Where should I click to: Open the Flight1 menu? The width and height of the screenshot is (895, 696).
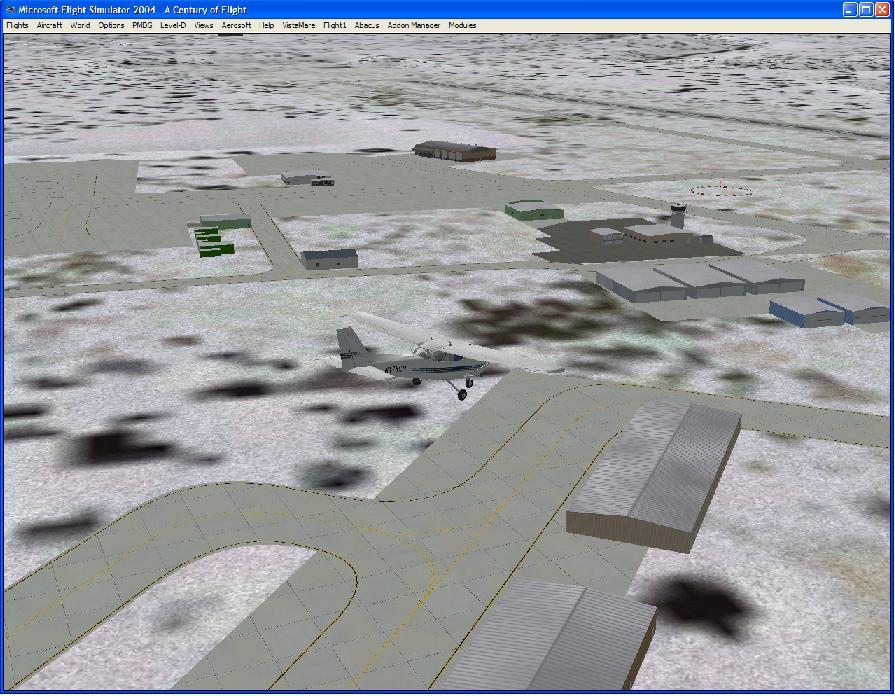click(x=334, y=25)
